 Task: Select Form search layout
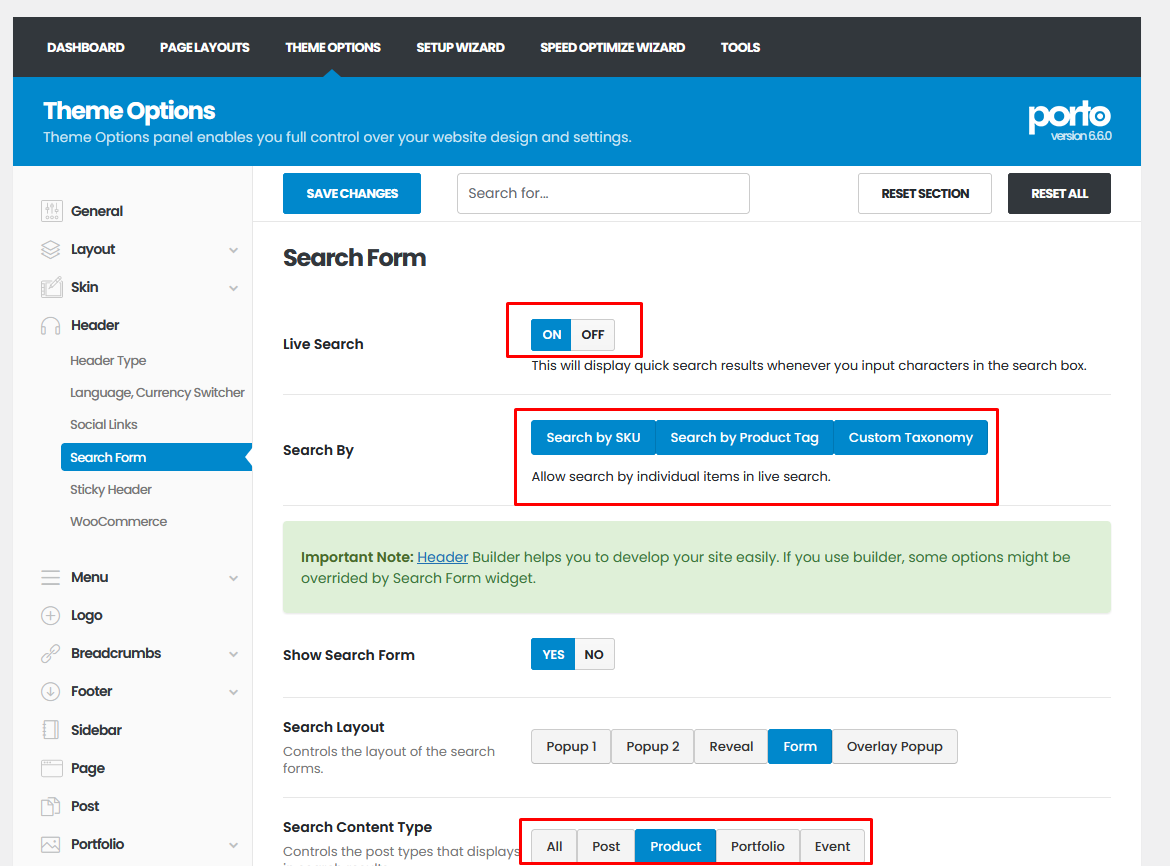(800, 747)
